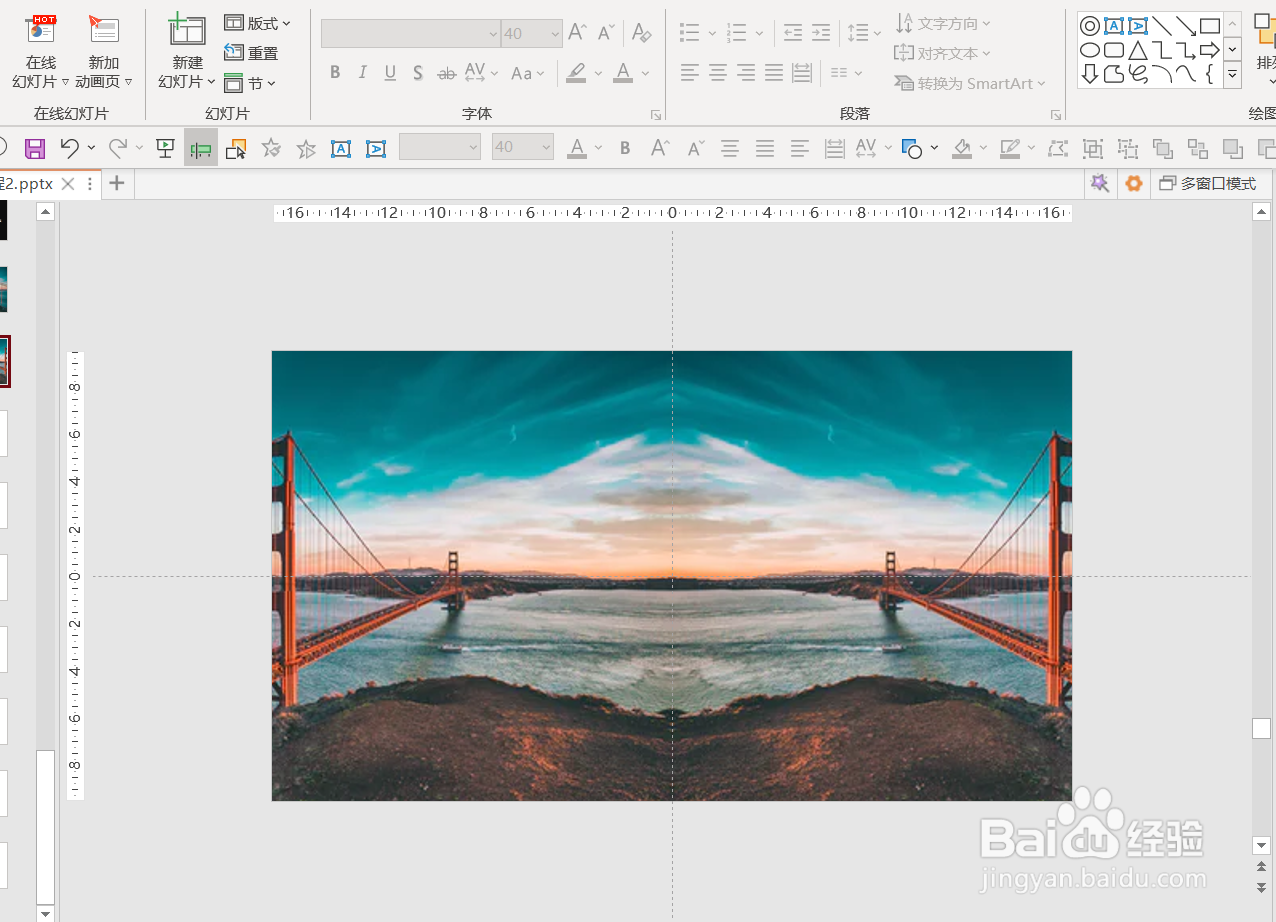The width and height of the screenshot is (1276, 922).
Task: Click the Undo arrow icon
Action: 69,148
